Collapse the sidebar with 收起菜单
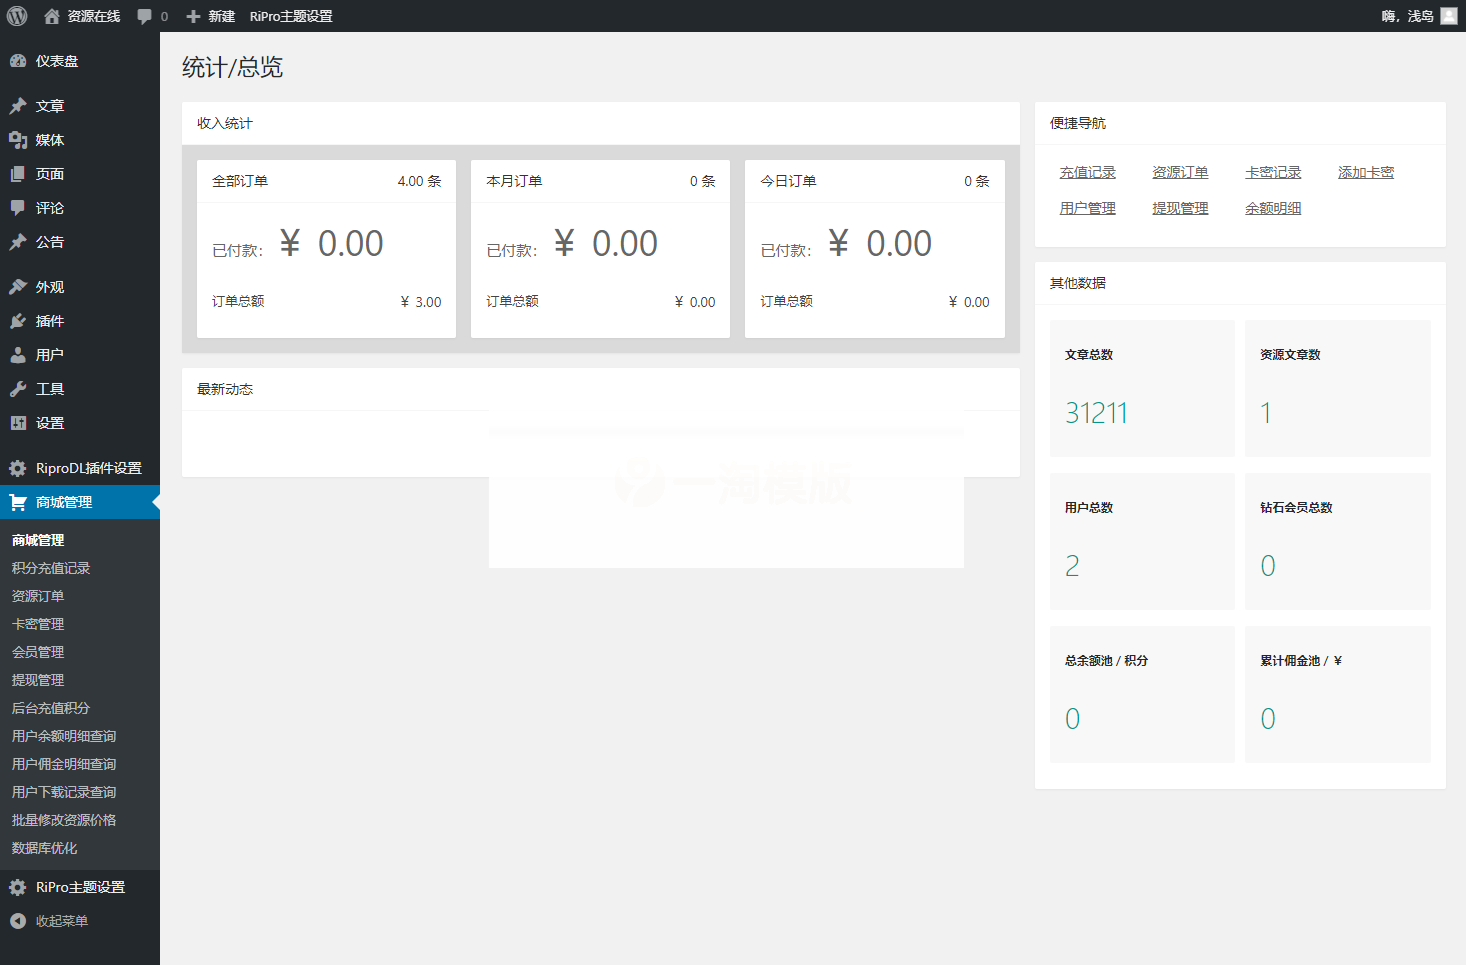 tap(50, 921)
